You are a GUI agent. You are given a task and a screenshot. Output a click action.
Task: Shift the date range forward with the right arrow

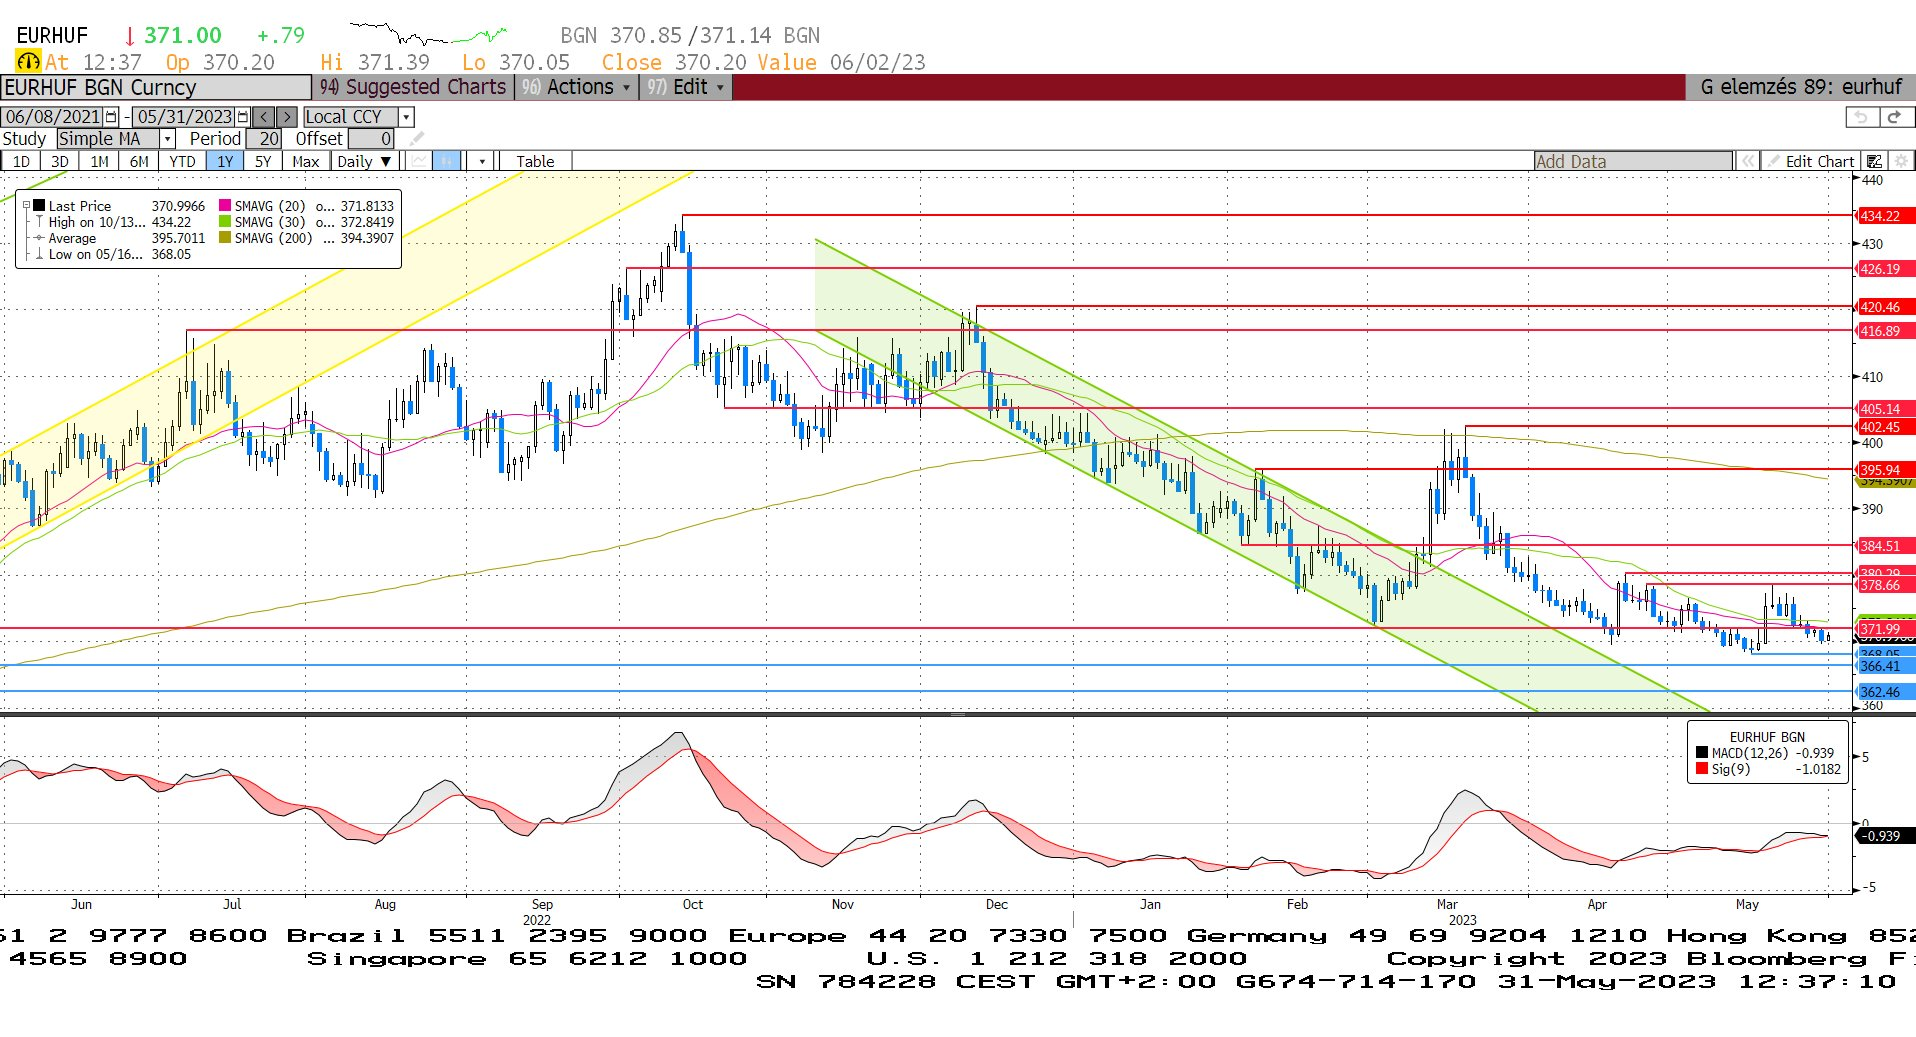pos(286,117)
